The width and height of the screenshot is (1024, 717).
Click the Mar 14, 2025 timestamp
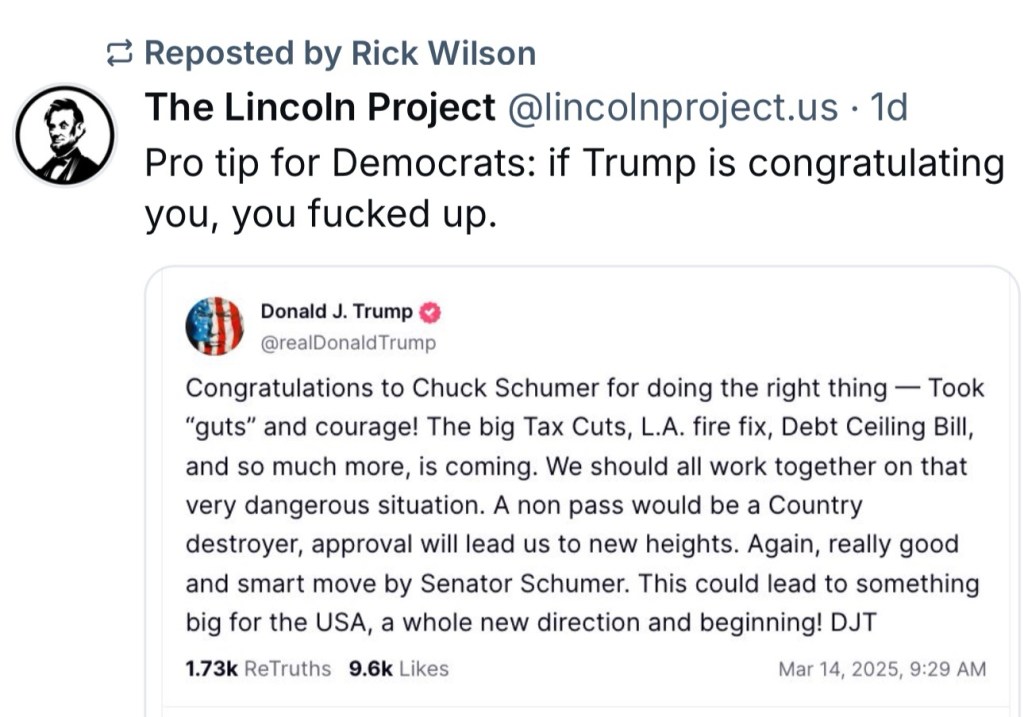point(882,669)
